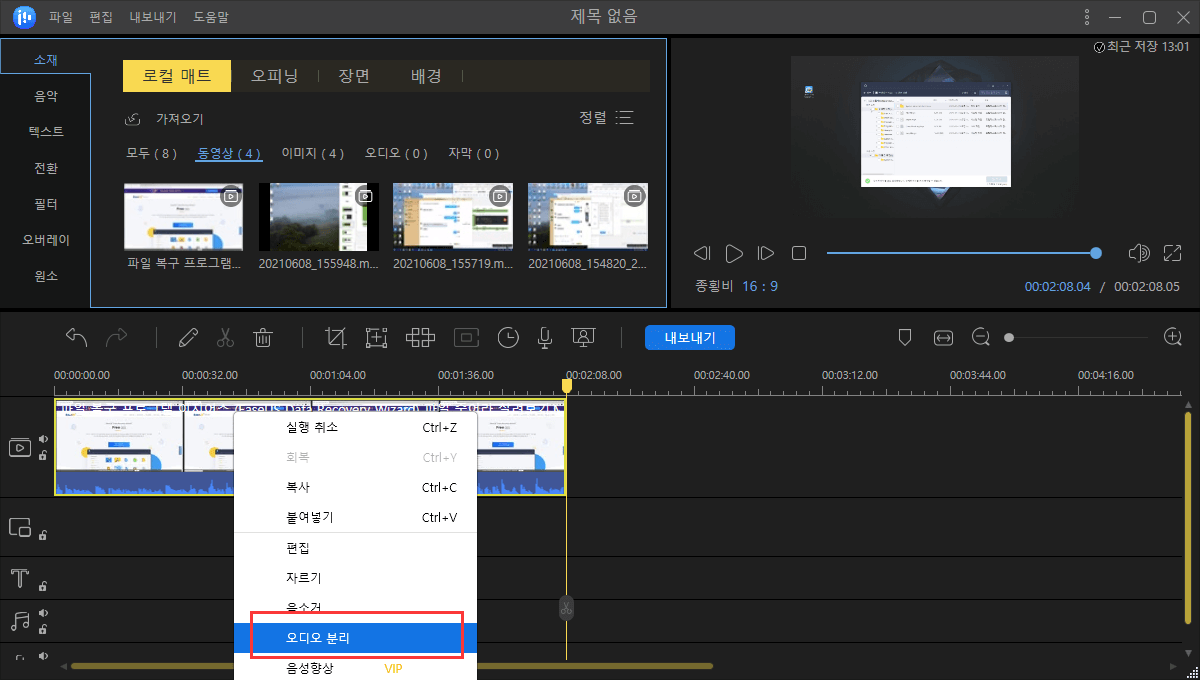Open the 파일 menu
This screenshot has height=680, width=1200.
click(x=61, y=17)
